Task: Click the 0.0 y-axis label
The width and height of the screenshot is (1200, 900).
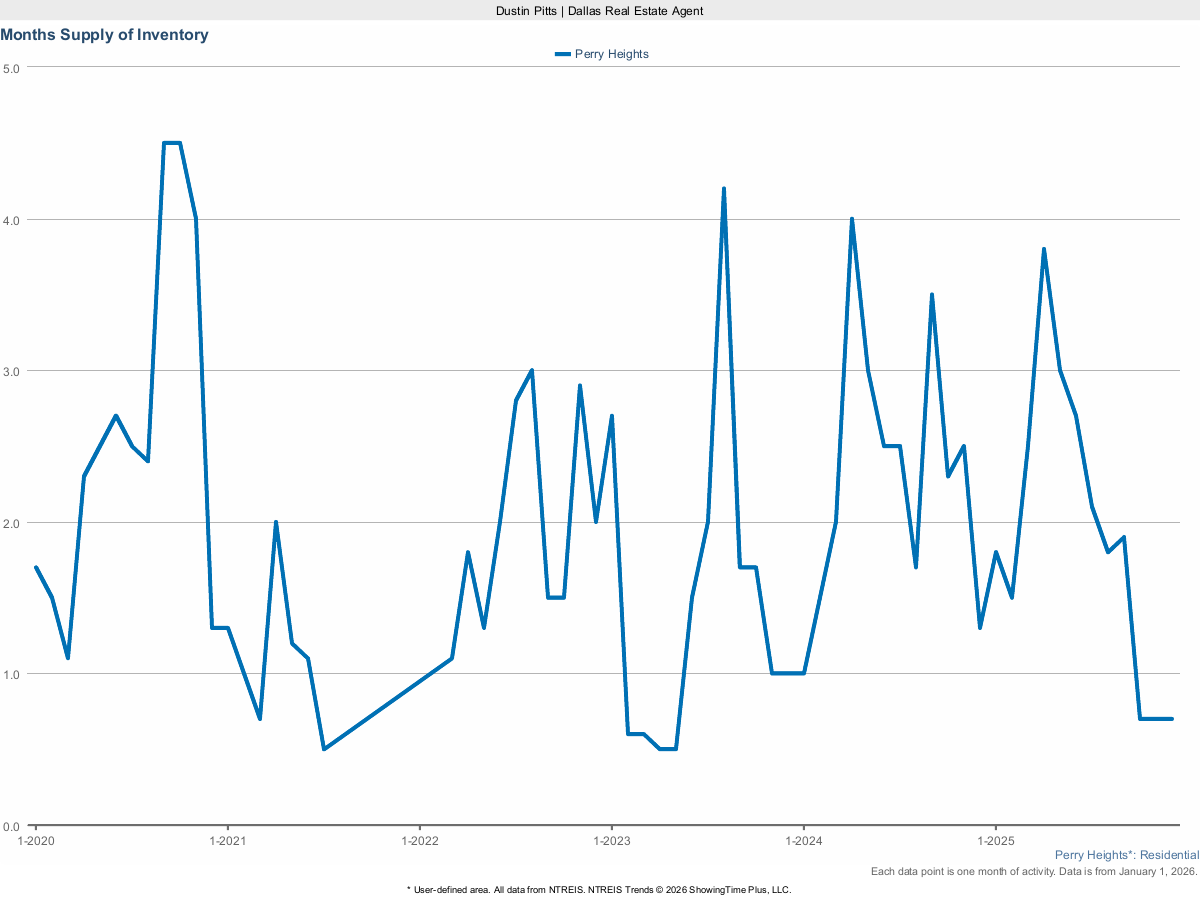Action: [x=12, y=826]
